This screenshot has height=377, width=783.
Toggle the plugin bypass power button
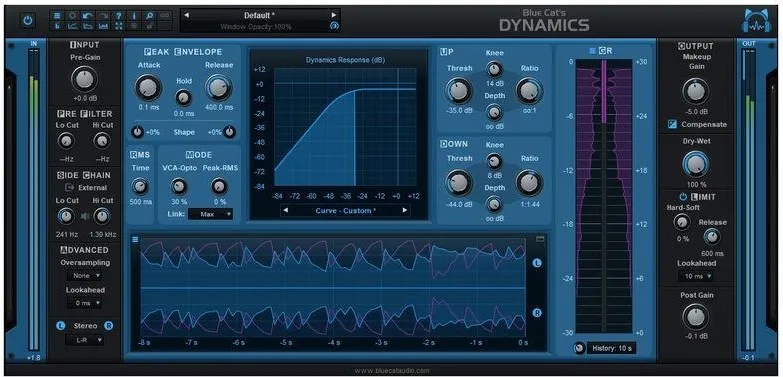pyautogui.click(x=28, y=21)
